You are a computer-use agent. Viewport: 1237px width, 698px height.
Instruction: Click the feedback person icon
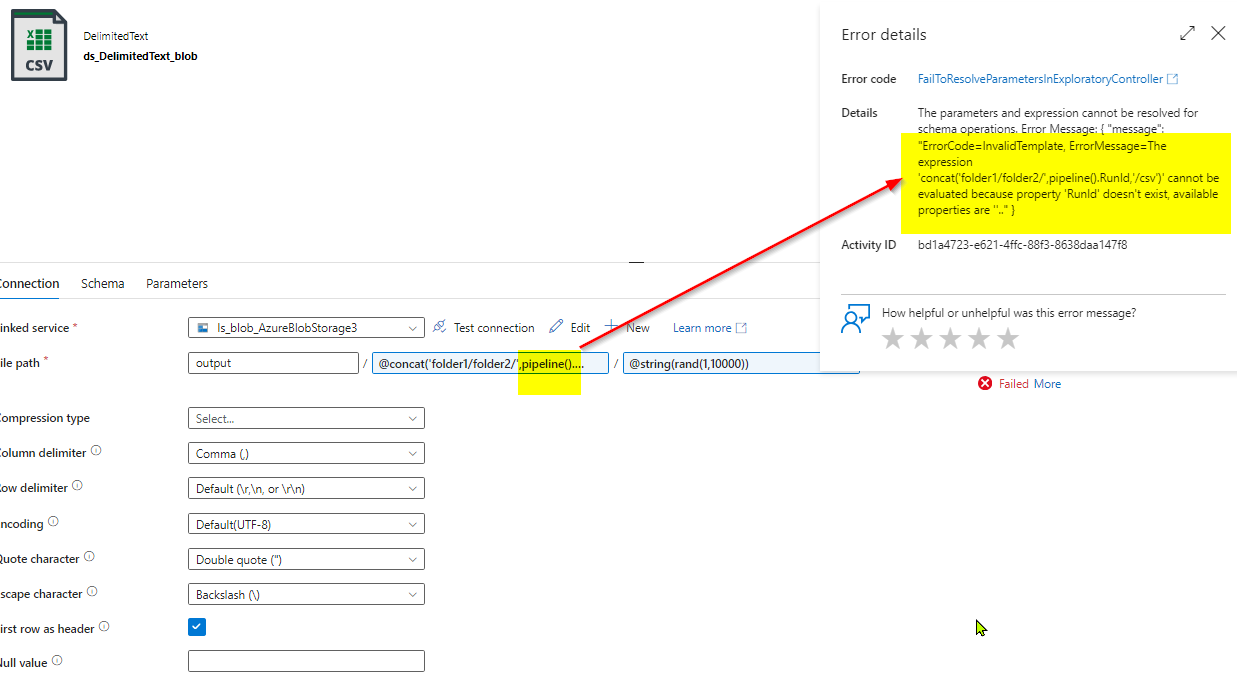[855, 319]
